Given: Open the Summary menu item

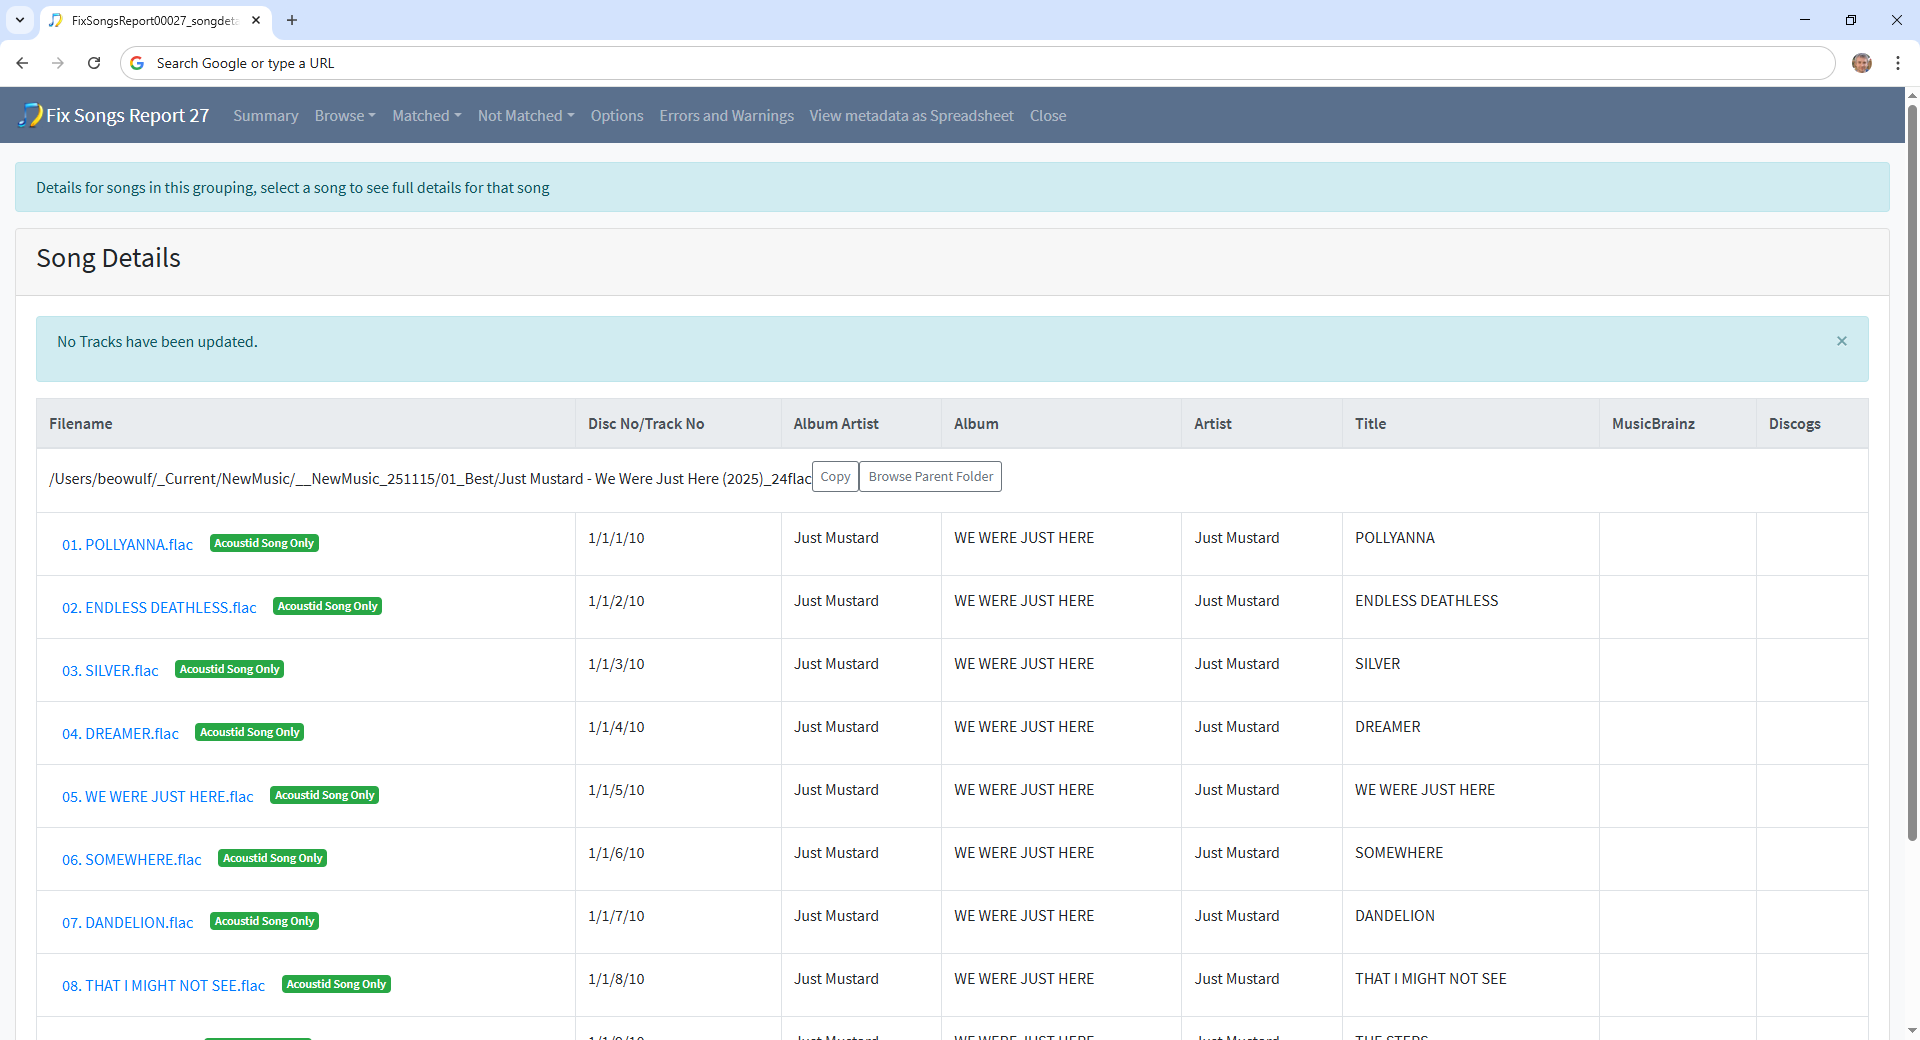Looking at the screenshot, I should pyautogui.click(x=265, y=116).
